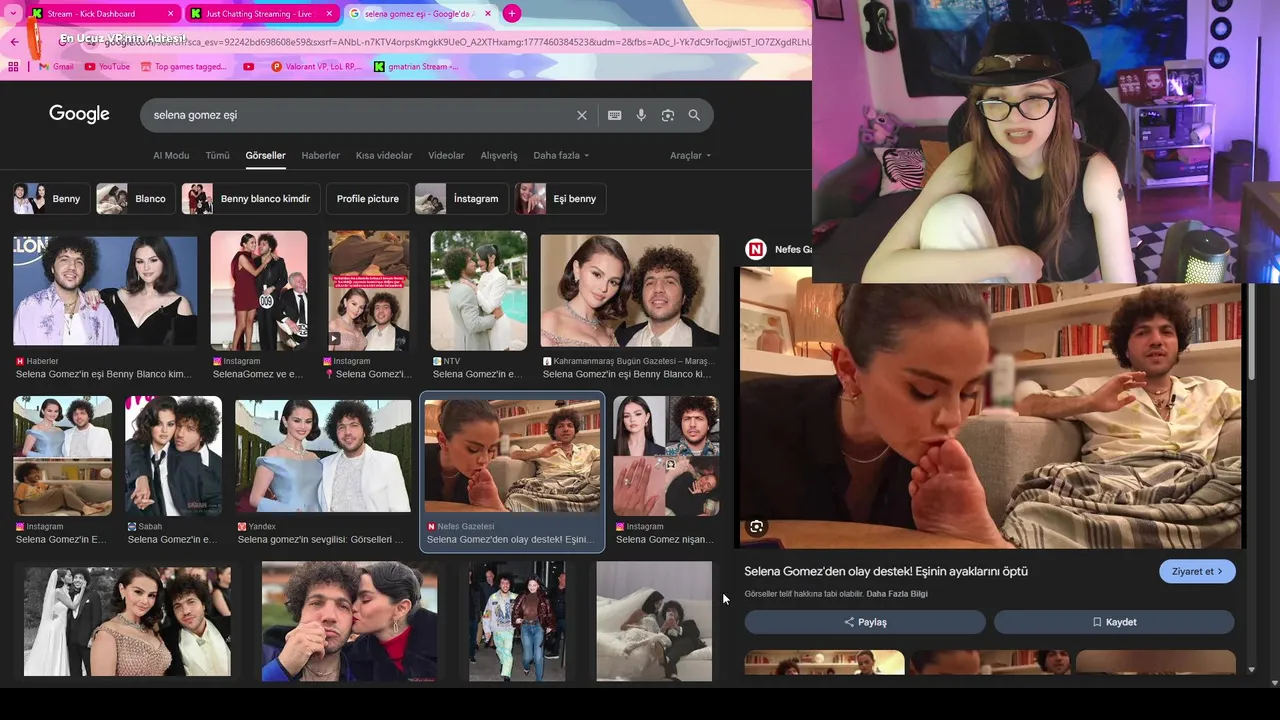Screen dimensions: 1280x720
Task: Switch to 'Stream - Kick Dashboard' tab
Action: (x=92, y=14)
